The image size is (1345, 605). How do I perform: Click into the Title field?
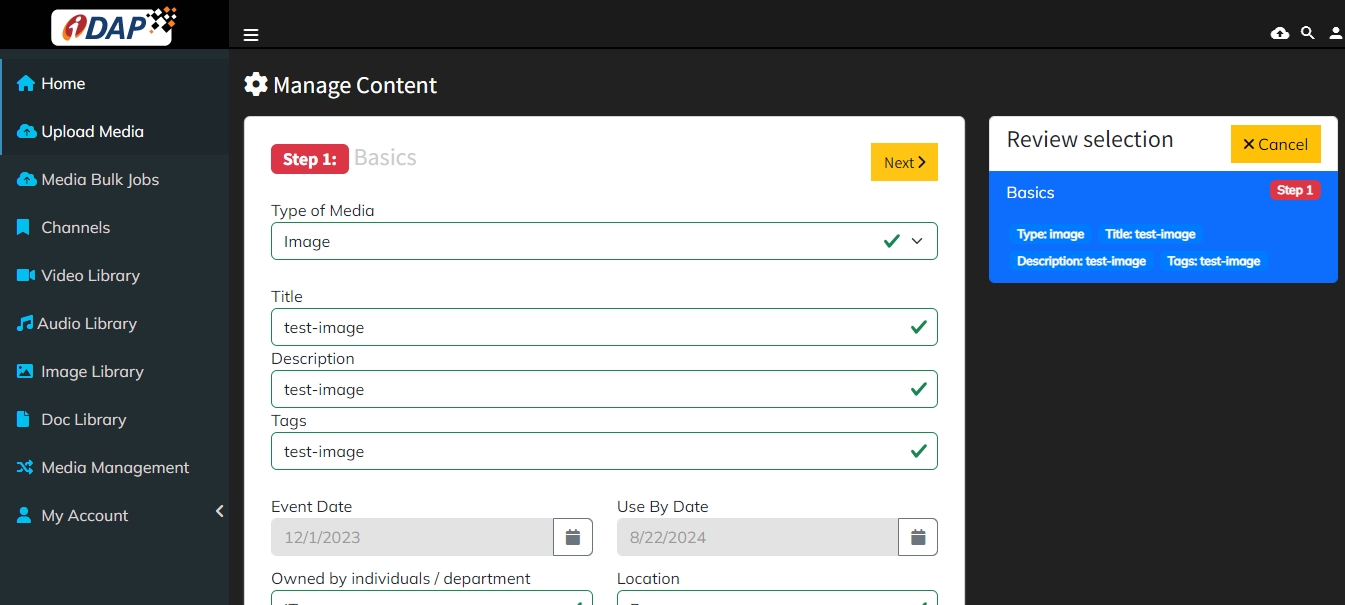604,327
